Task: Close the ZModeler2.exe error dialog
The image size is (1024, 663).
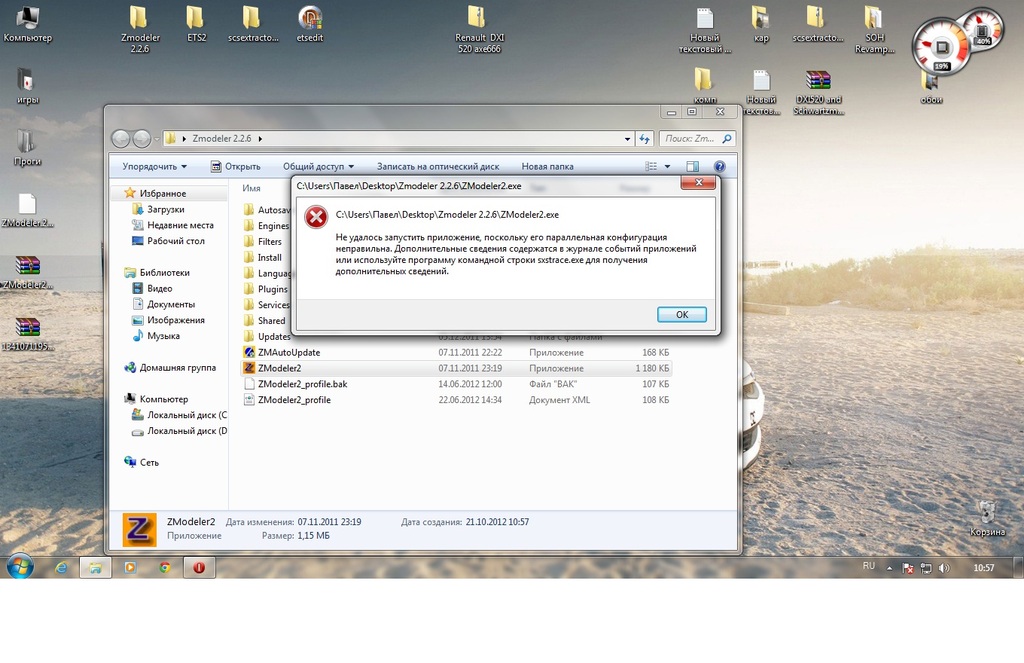Action: tap(696, 183)
